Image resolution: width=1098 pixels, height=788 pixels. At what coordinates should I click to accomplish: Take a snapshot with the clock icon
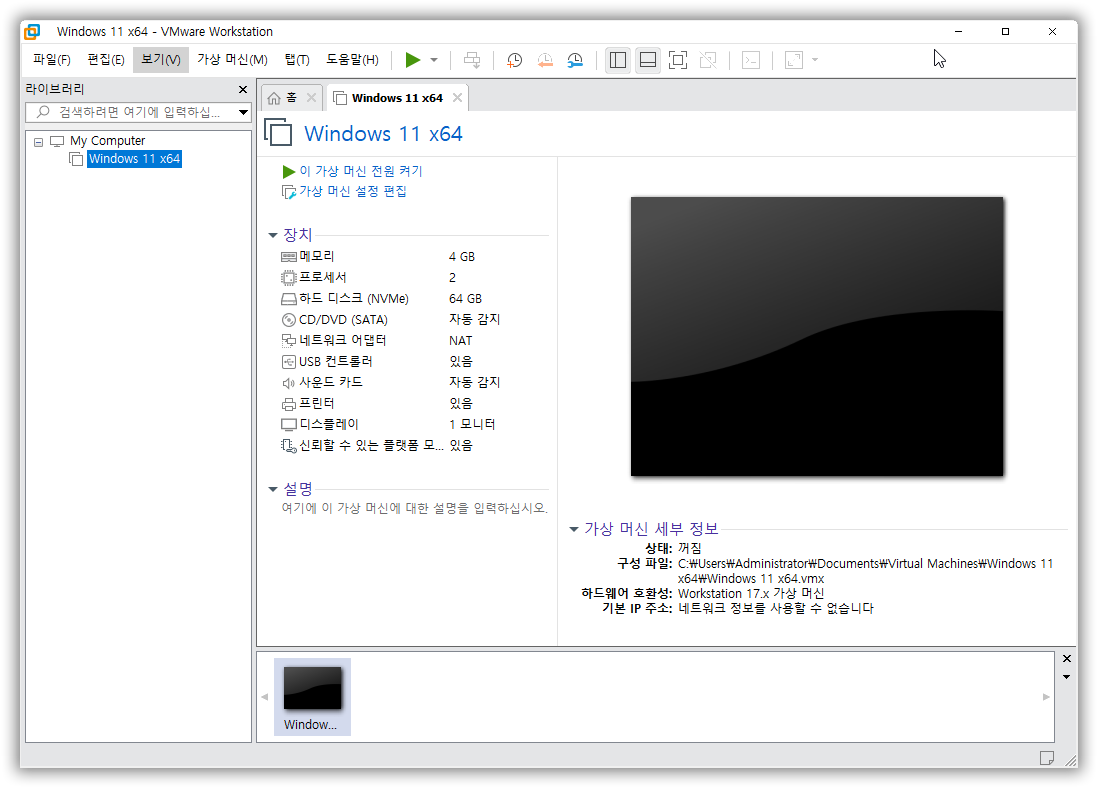(515, 60)
